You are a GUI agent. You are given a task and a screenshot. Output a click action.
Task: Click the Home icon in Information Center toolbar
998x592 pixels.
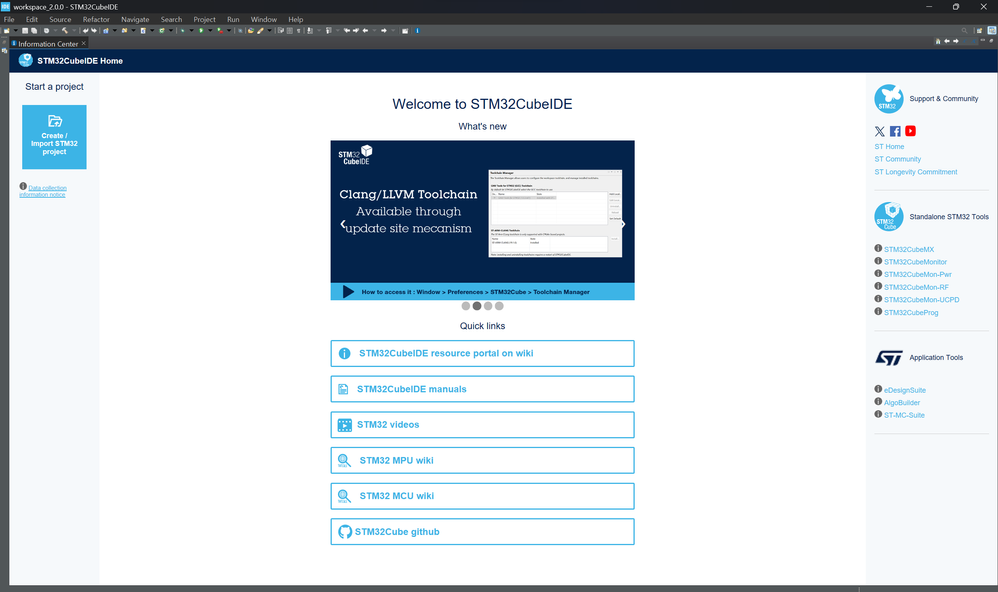[x=938, y=41]
